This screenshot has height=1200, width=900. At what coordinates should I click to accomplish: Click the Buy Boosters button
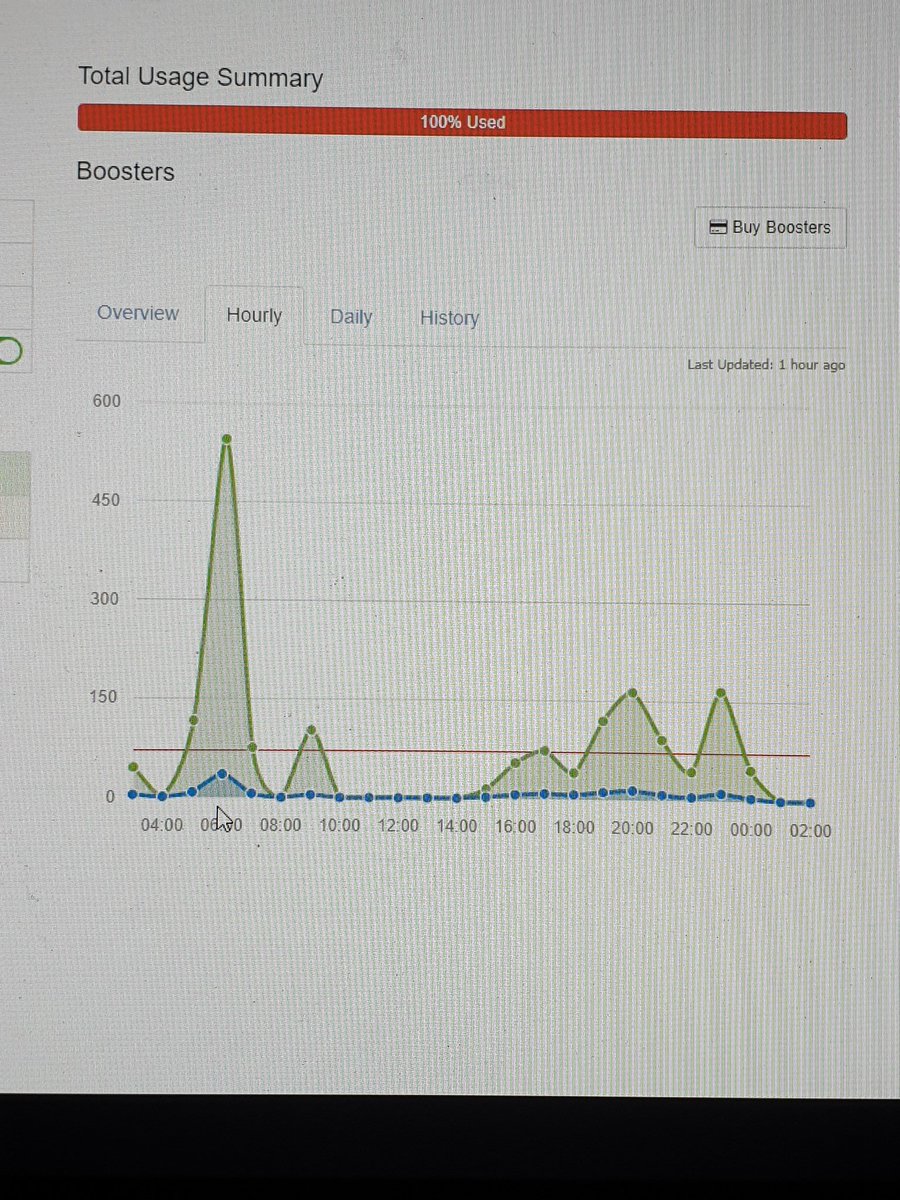point(770,227)
